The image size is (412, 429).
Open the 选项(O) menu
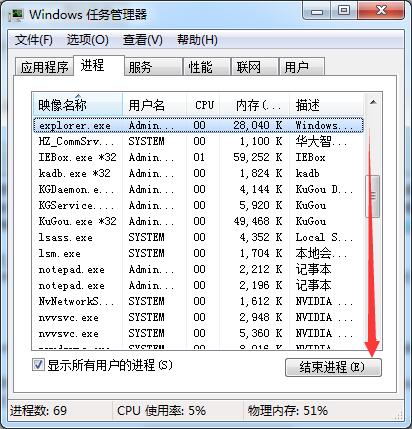tap(88, 40)
